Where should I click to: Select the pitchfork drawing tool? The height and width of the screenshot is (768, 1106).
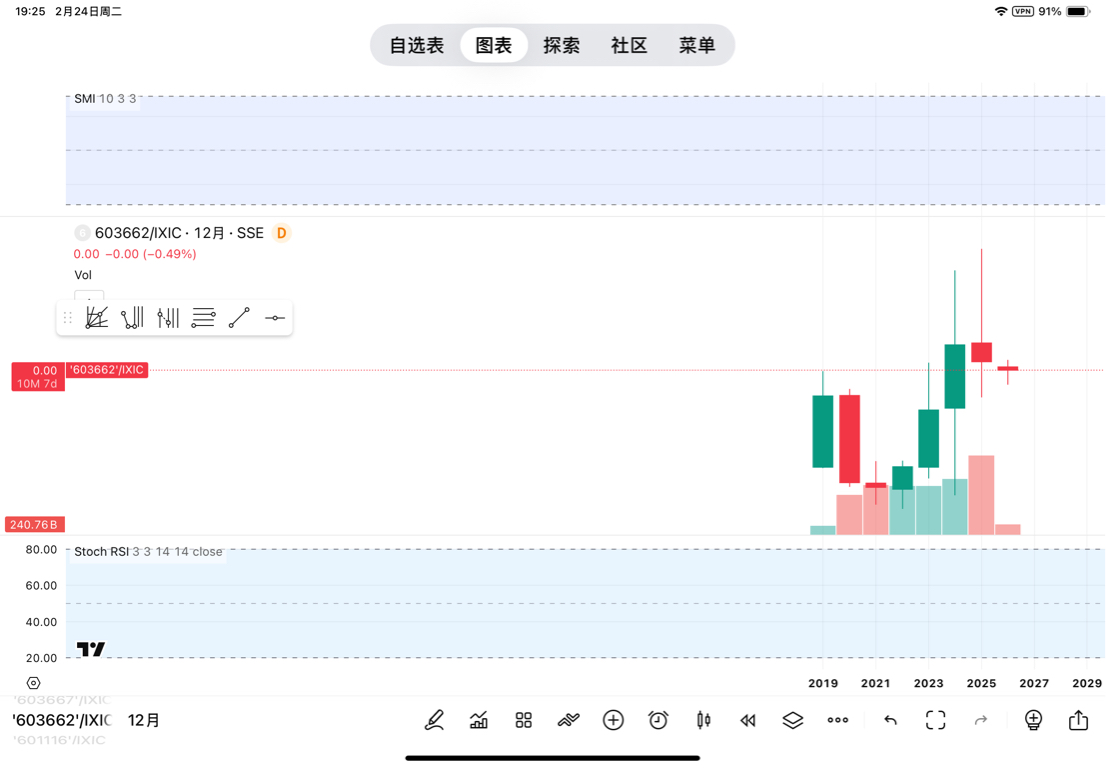click(132, 318)
